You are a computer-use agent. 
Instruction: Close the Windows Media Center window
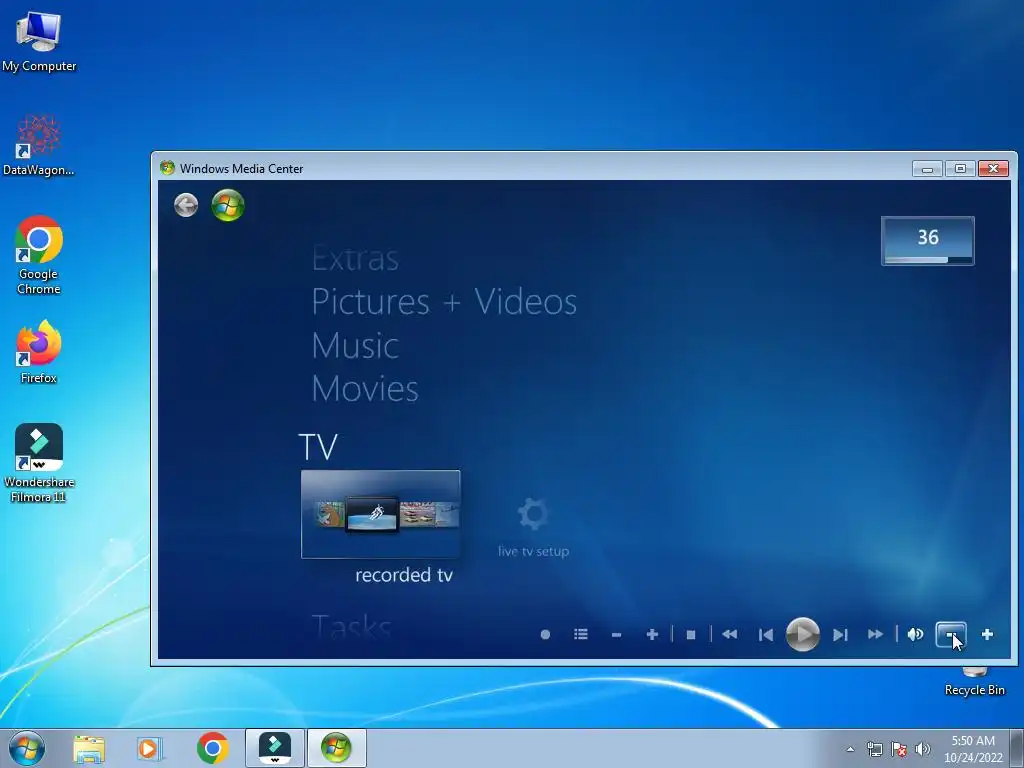point(993,168)
